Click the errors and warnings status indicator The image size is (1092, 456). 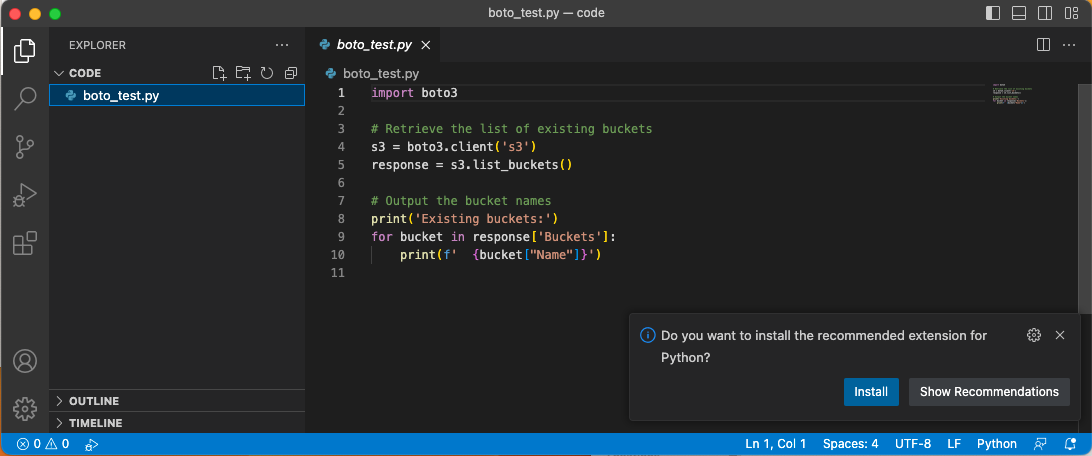coord(43,444)
